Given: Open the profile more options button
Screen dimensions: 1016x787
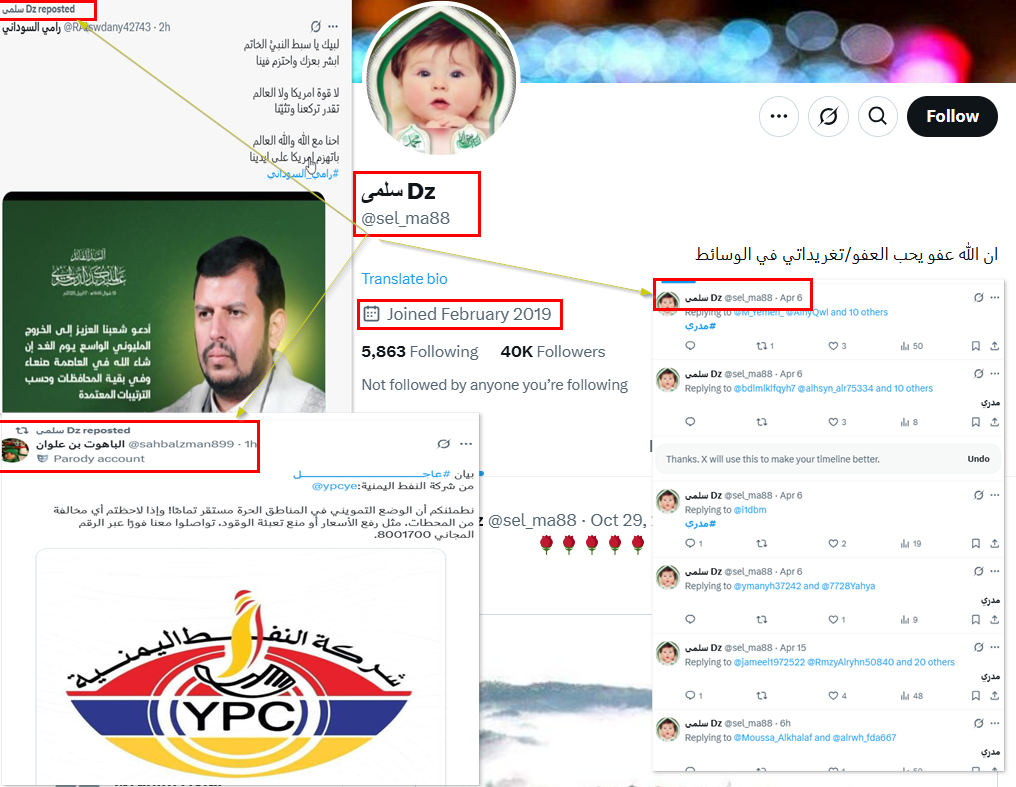Looking at the screenshot, I should pyautogui.click(x=779, y=117).
